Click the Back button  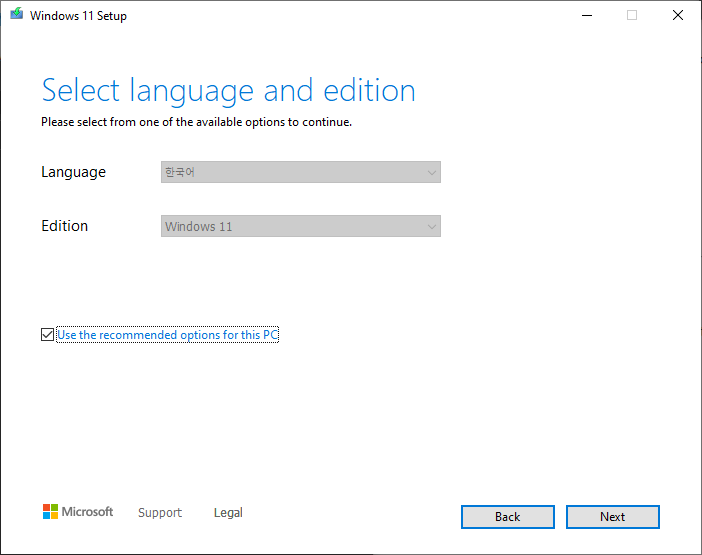[x=508, y=517]
